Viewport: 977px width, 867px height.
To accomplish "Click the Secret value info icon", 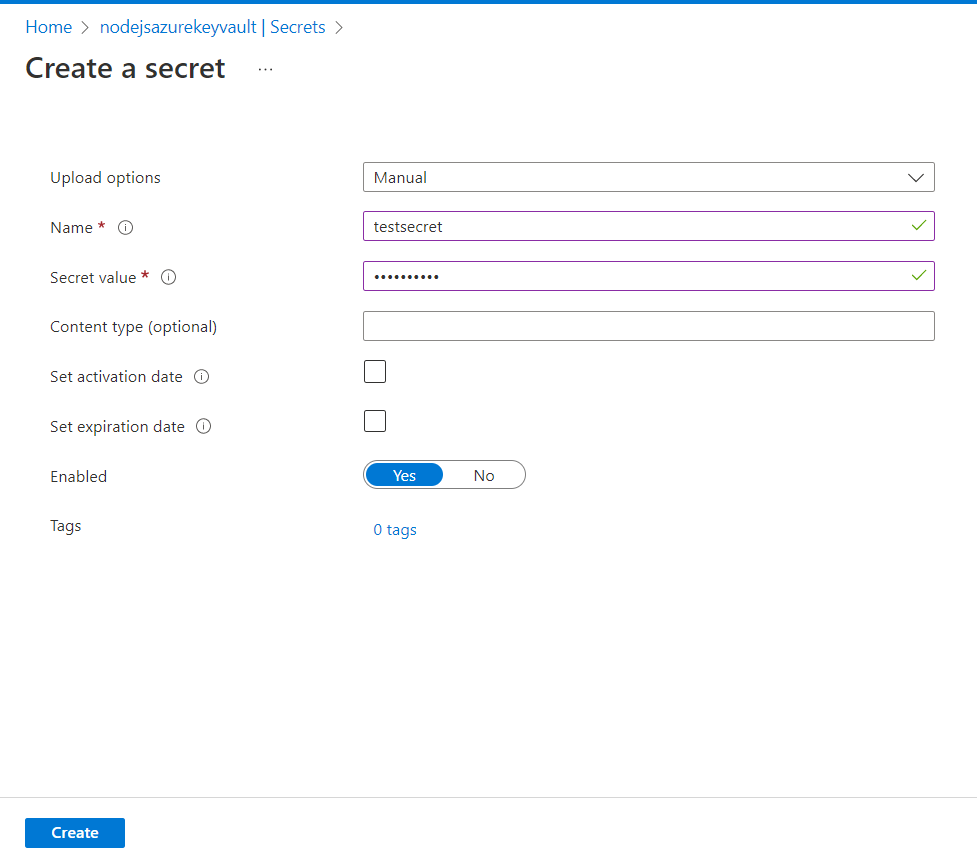I will point(169,278).
